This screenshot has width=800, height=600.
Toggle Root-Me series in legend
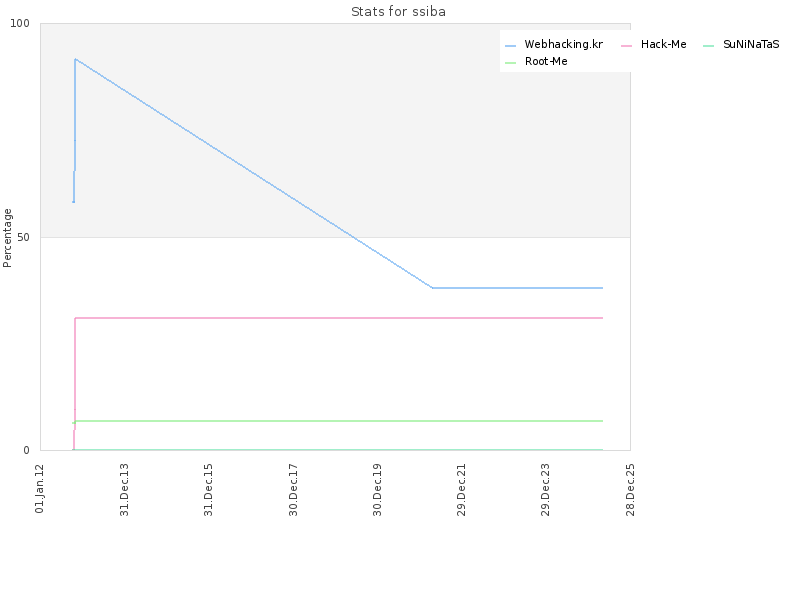pos(546,62)
